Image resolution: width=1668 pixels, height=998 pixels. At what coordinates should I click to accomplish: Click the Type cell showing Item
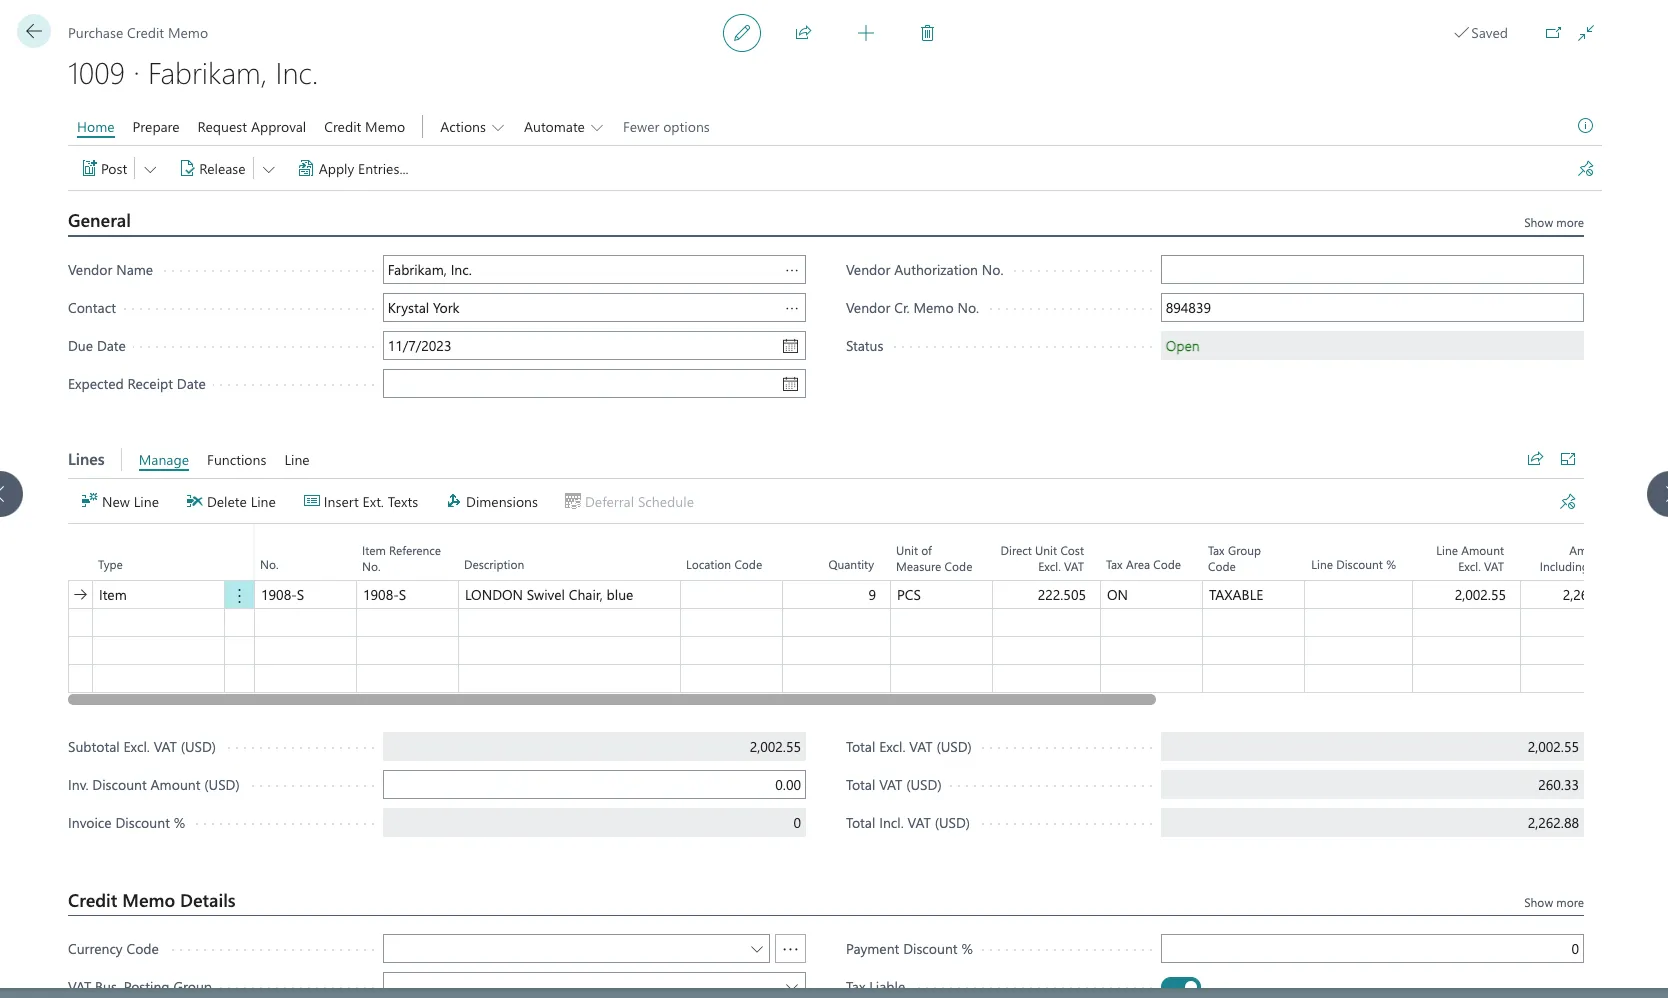(x=158, y=595)
